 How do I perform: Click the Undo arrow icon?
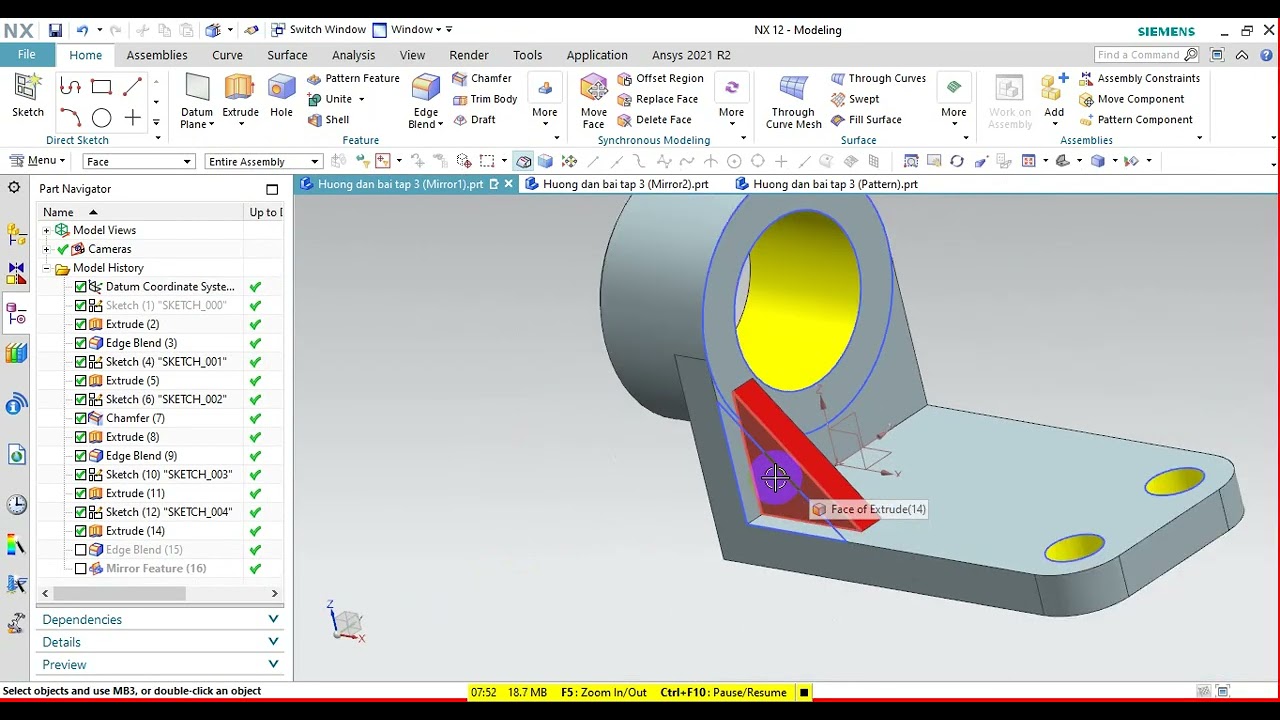coord(83,30)
